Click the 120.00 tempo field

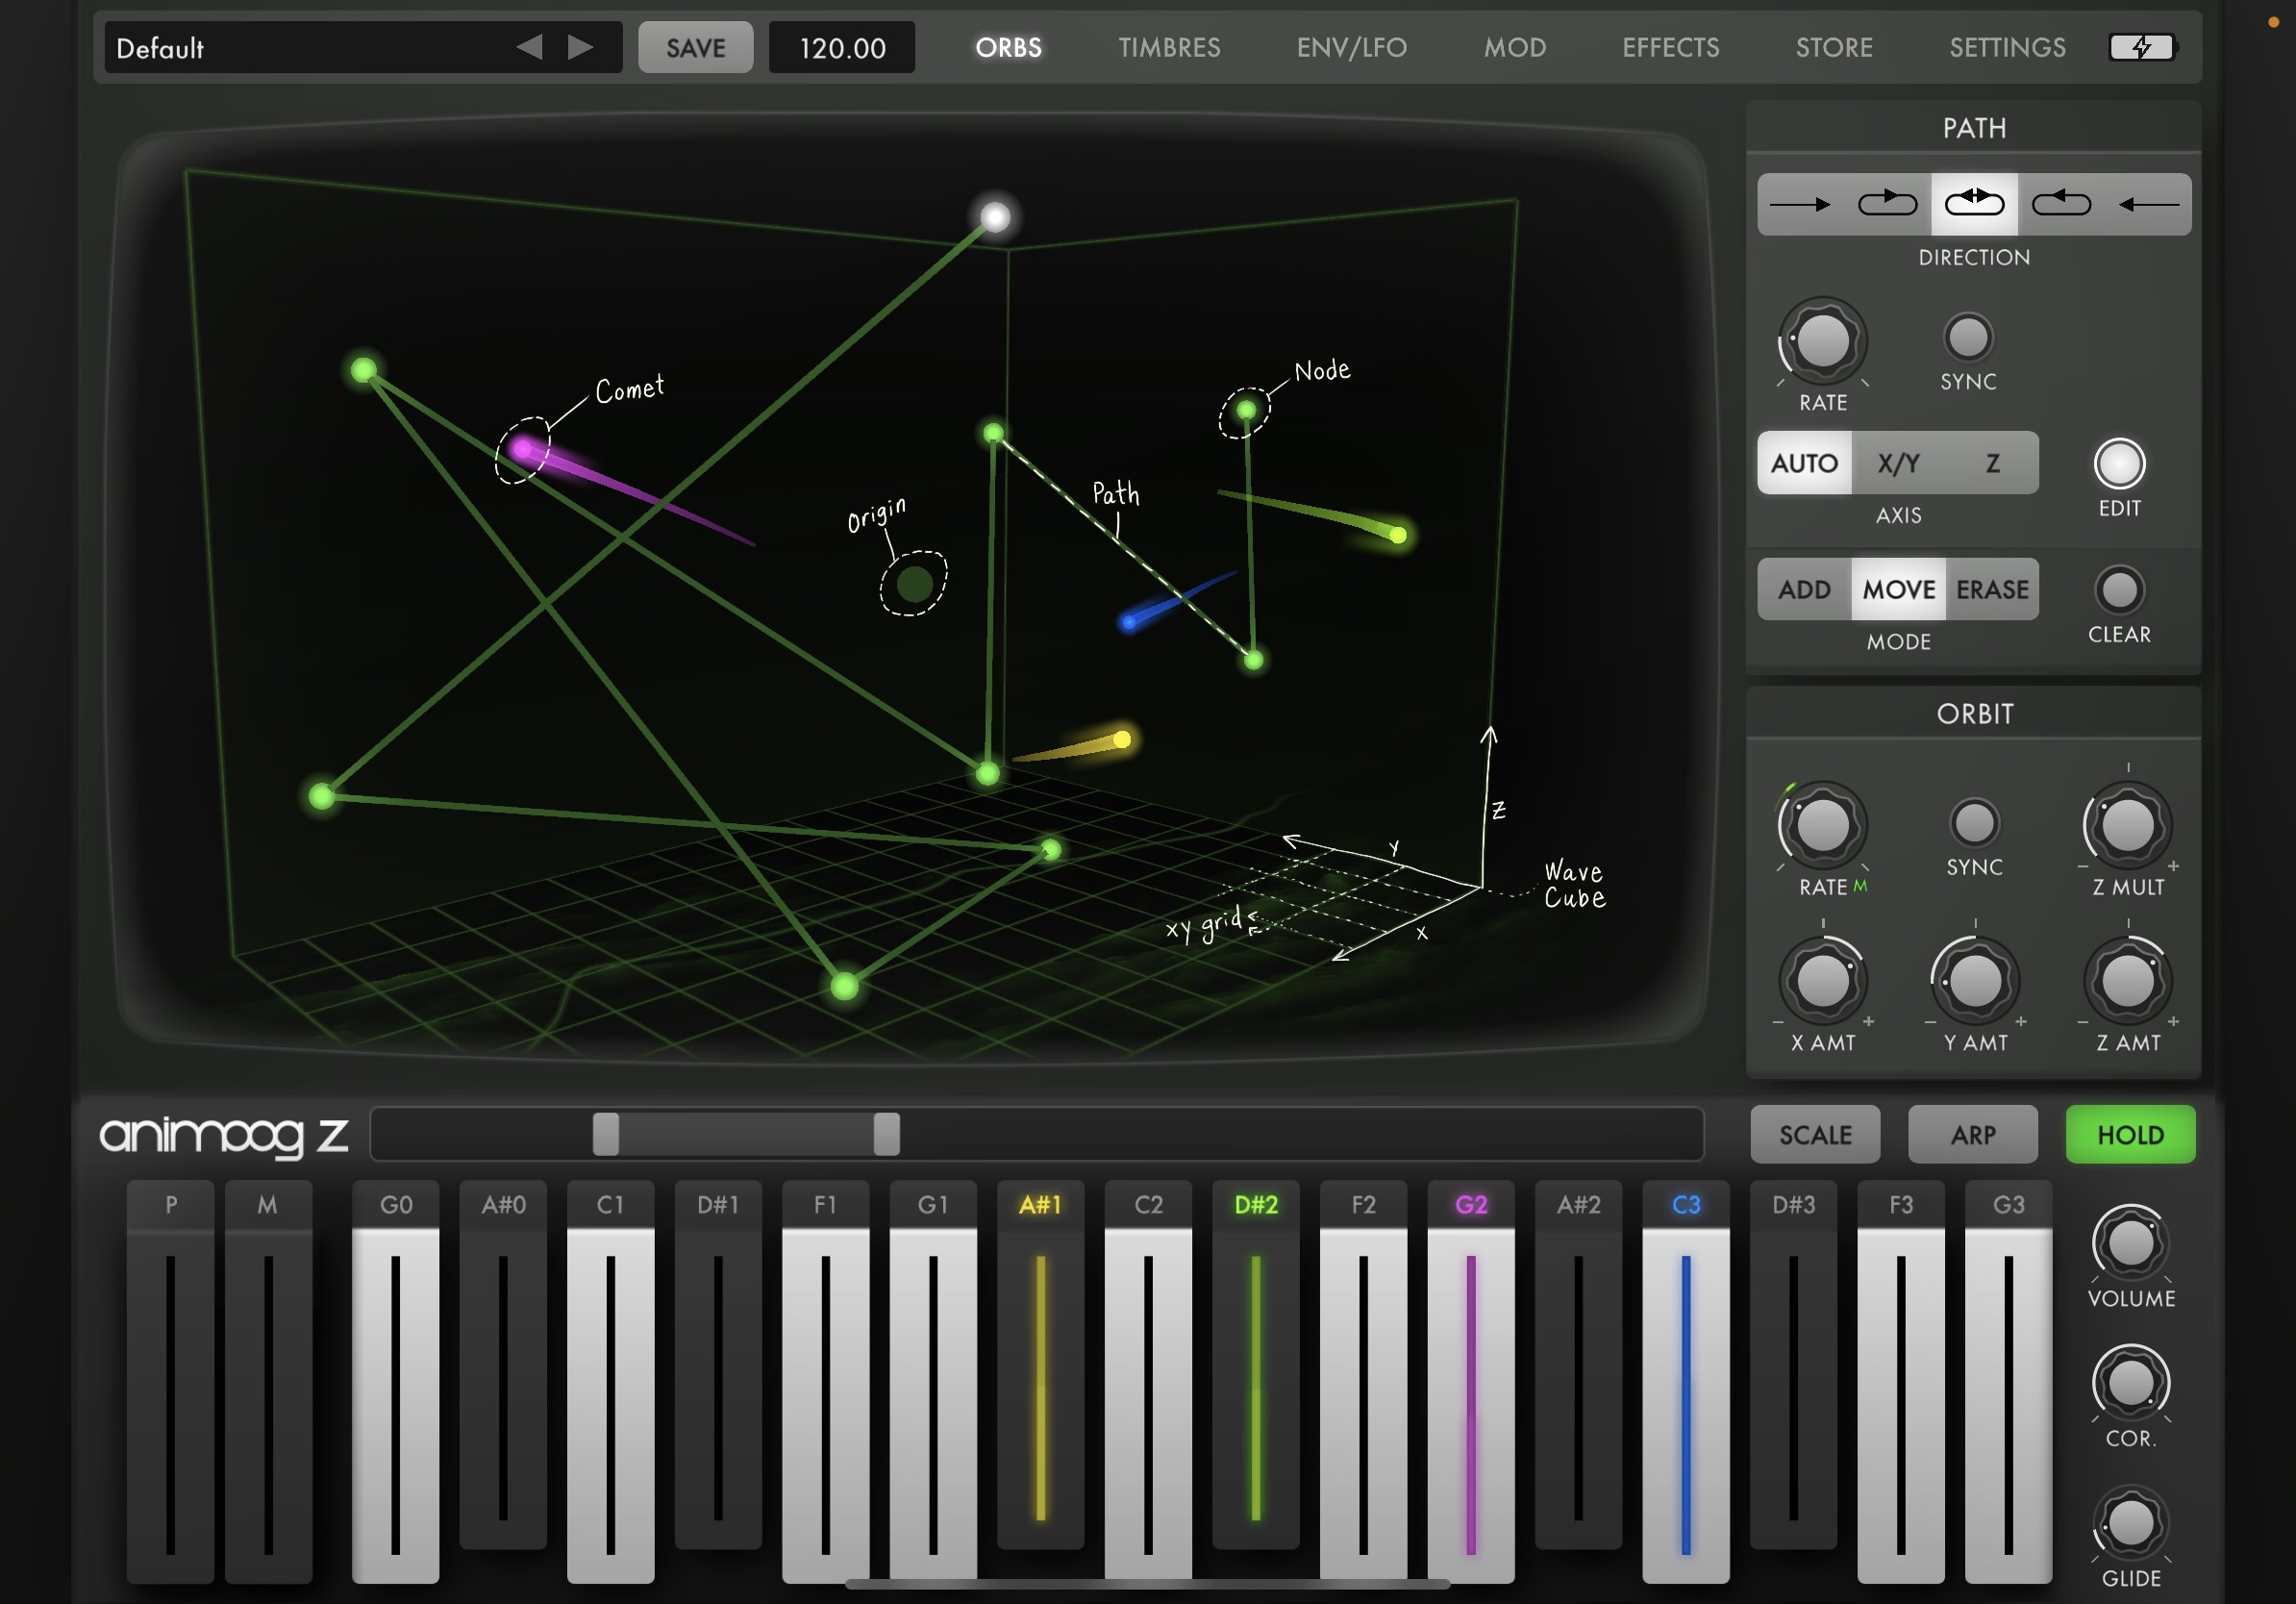coord(841,47)
